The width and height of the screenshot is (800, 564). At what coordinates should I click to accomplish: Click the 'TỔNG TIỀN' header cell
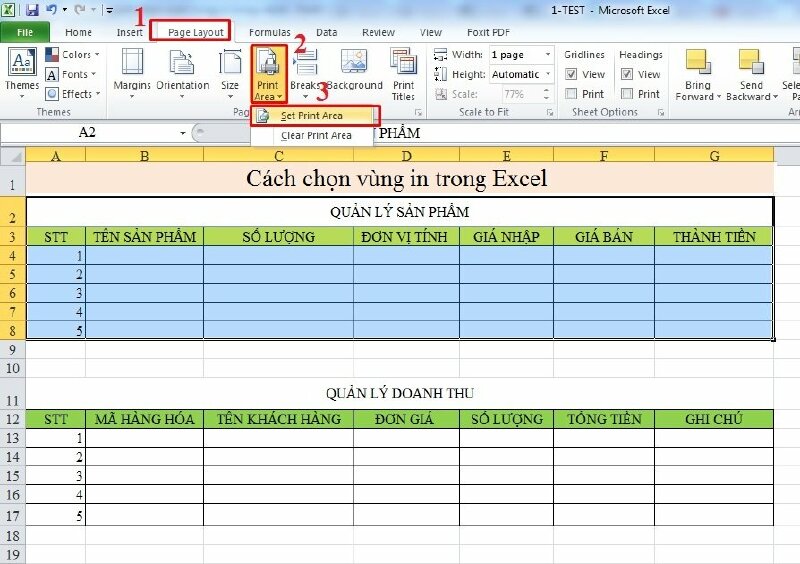[x=604, y=419]
